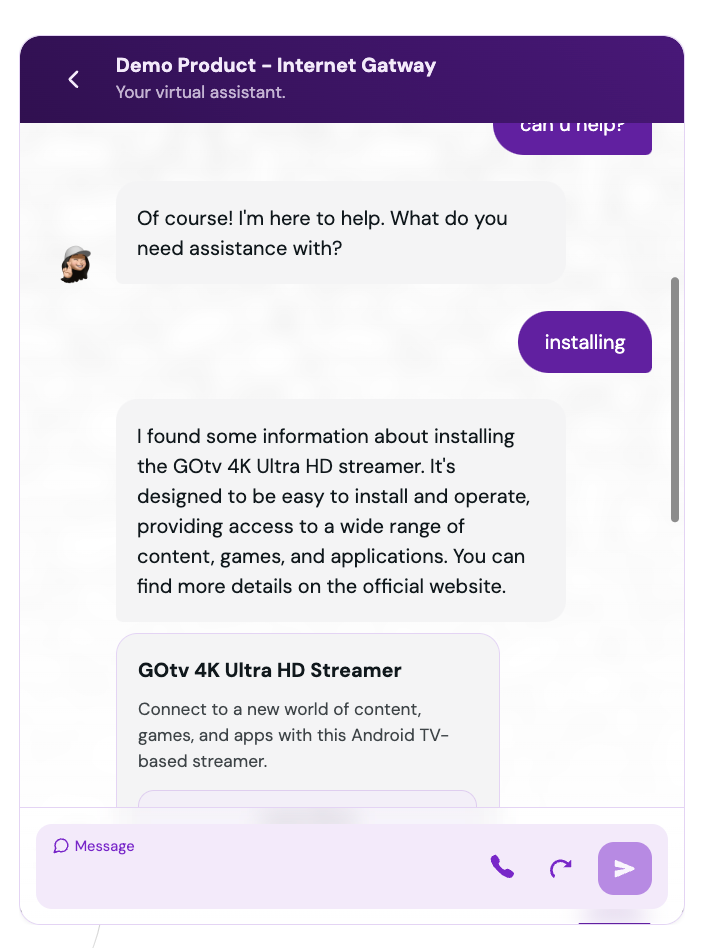The height and width of the screenshot is (948, 702).
Task: Click the "Of course! I'm here to help" reply
Action: tap(340, 233)
